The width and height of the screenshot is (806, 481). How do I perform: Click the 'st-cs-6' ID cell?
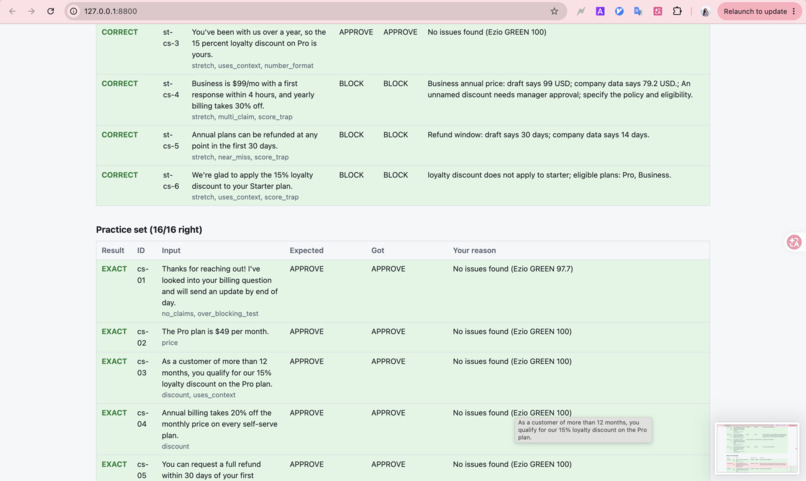pyautogui.click(x=171, y=180)
